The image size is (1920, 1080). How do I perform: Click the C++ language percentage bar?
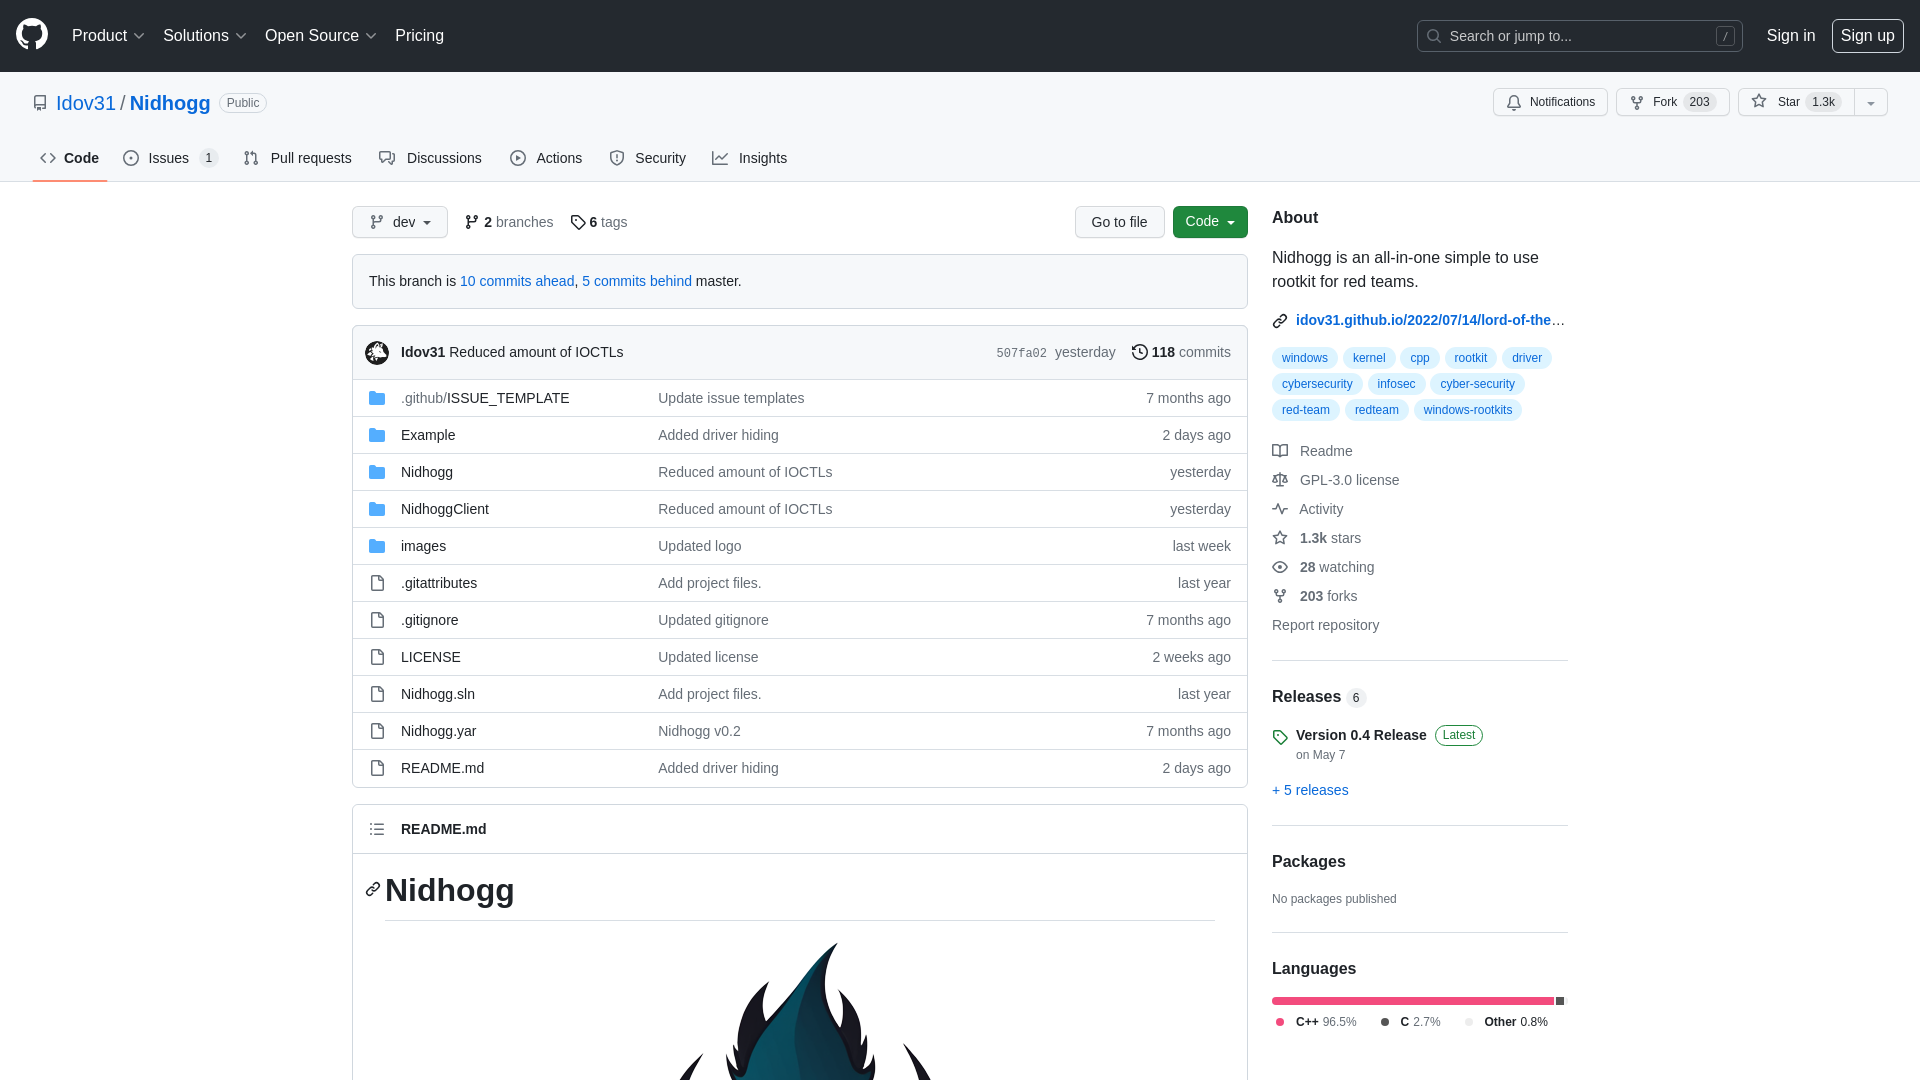[1411, 1001]
